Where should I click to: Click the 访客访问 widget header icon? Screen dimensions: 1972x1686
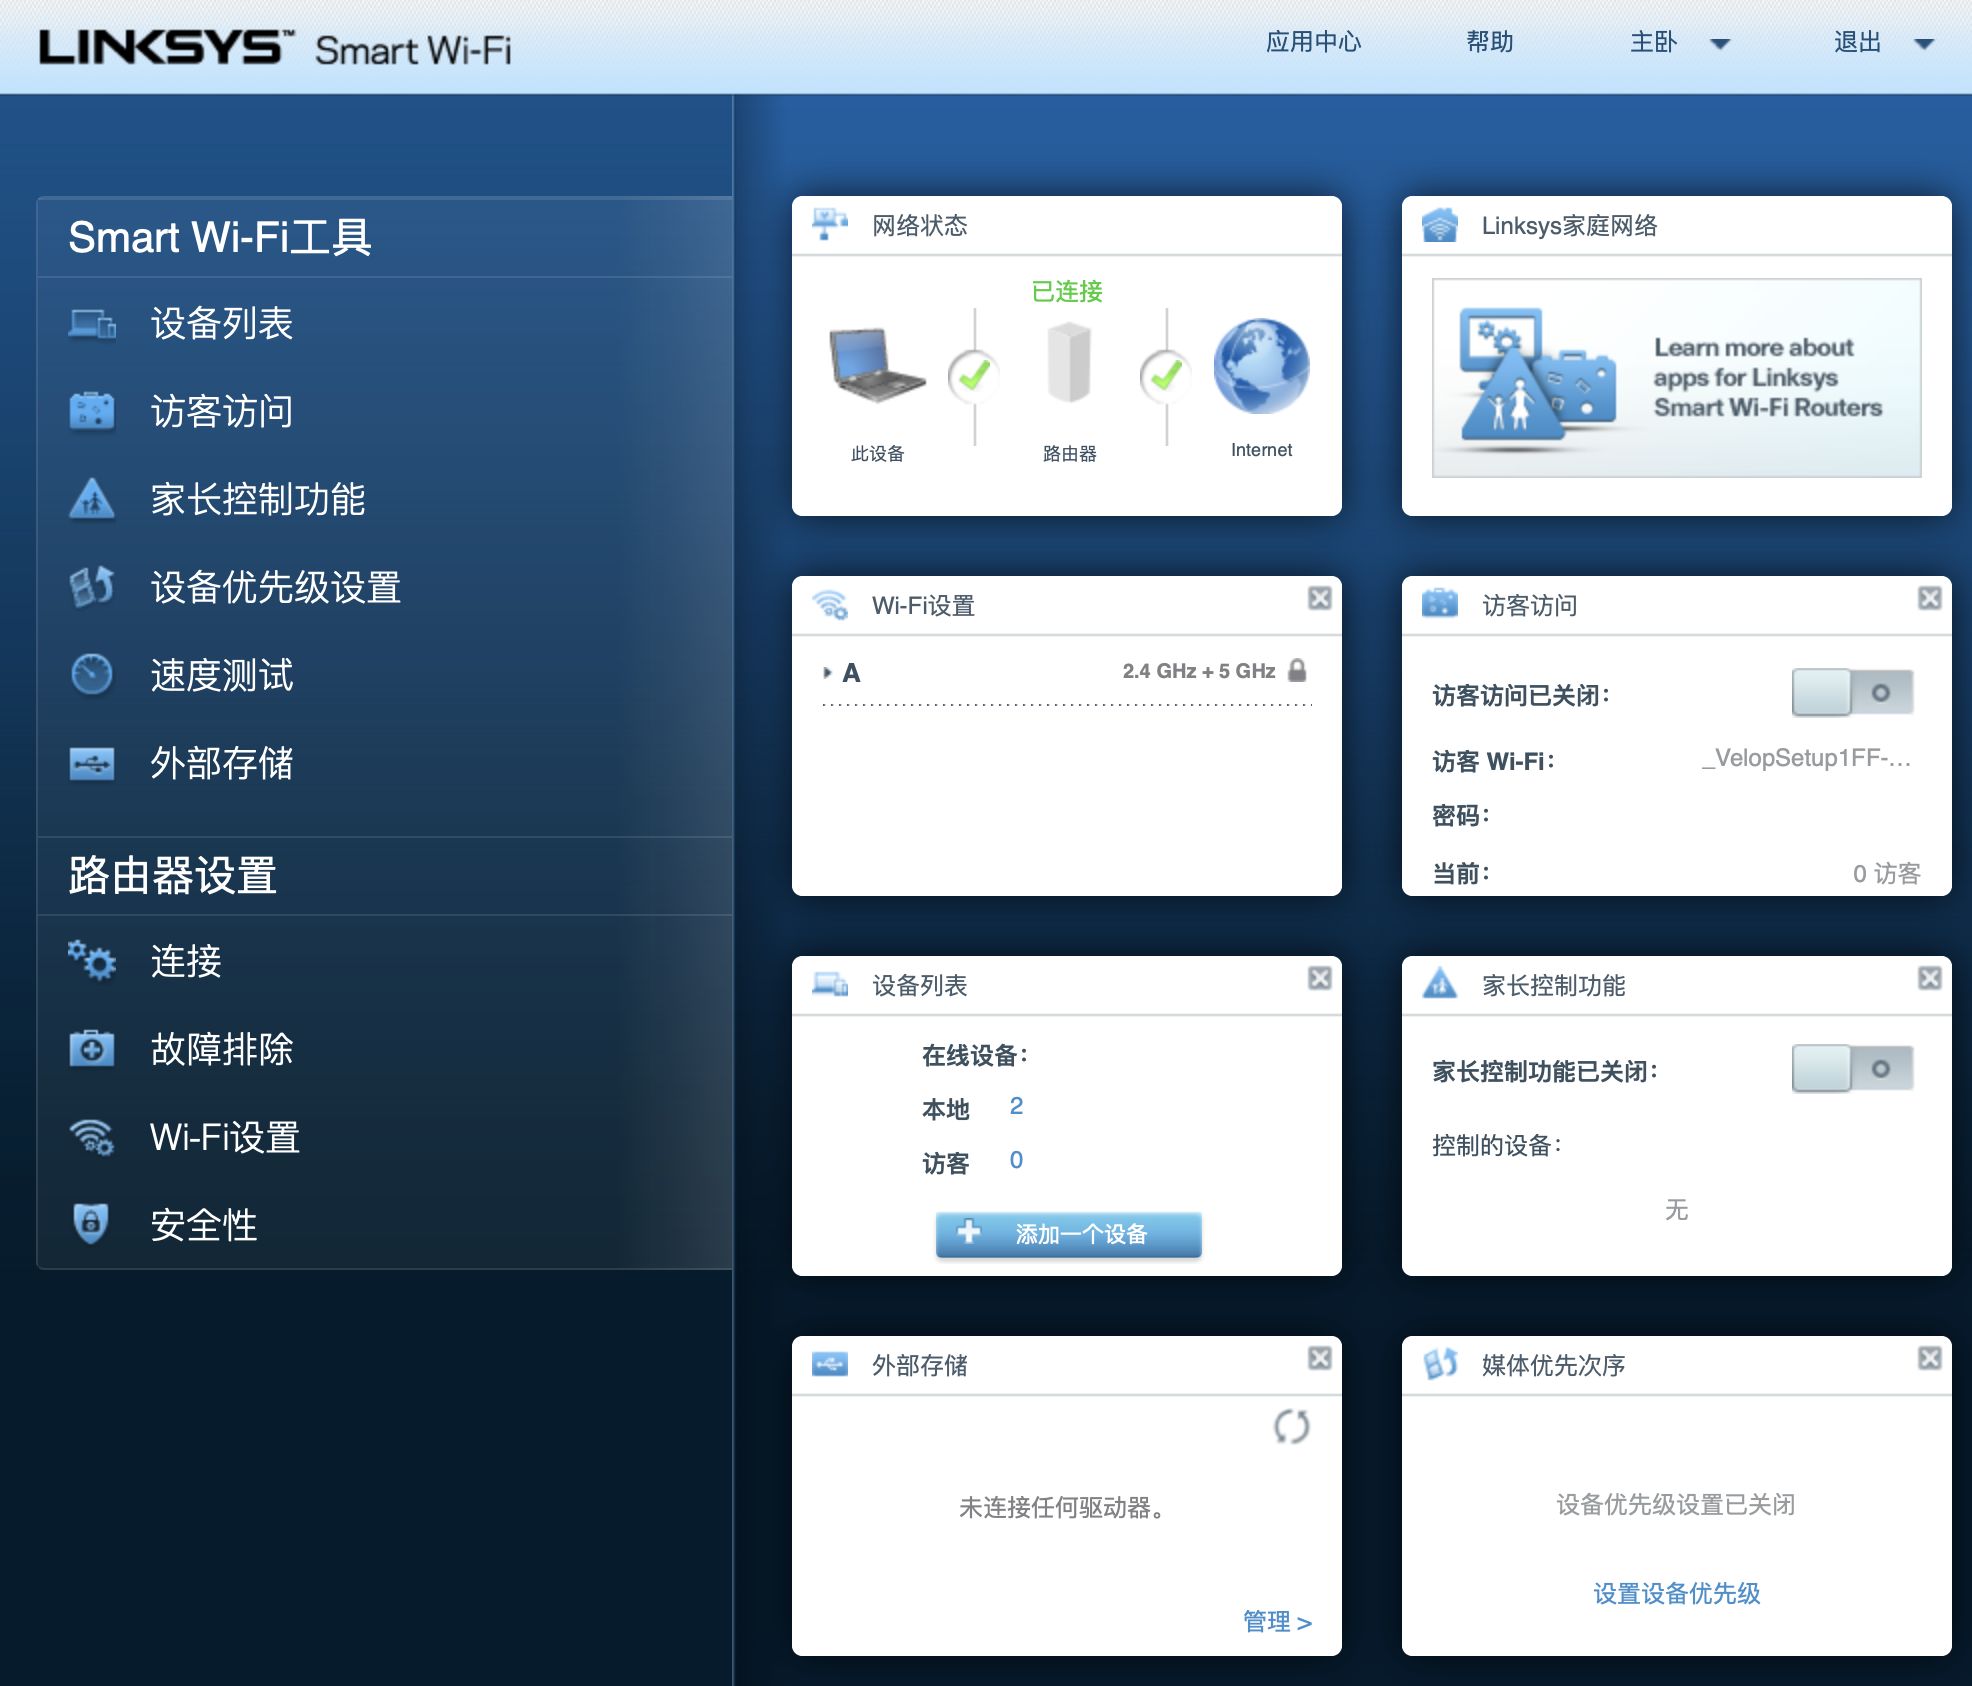(1440, 604)
